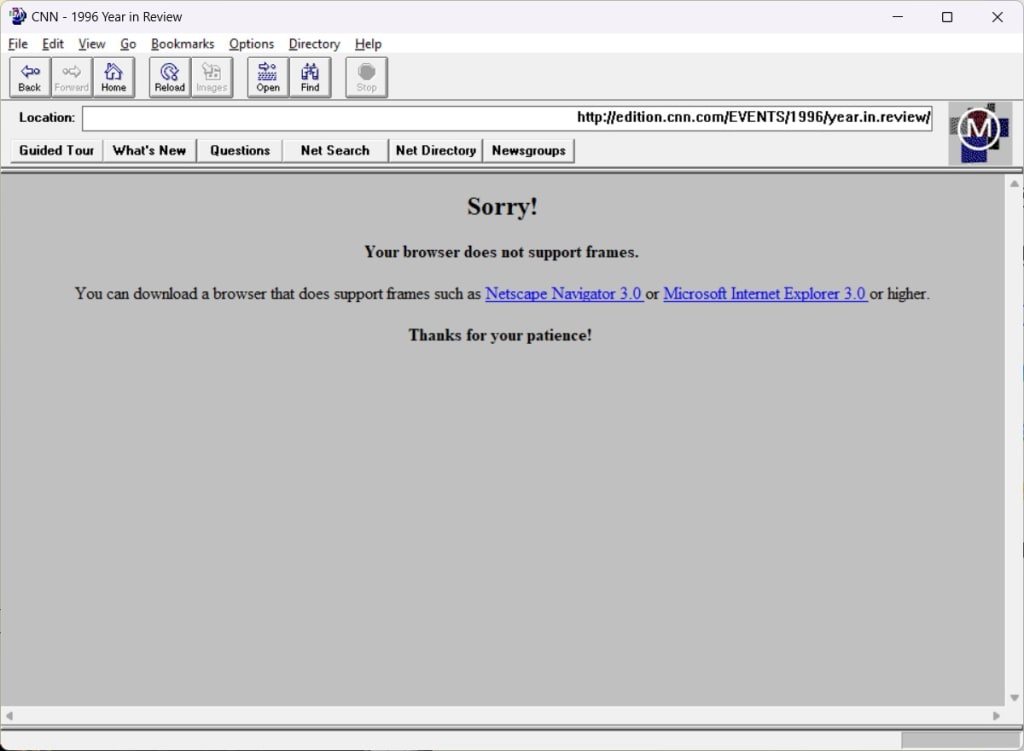Open the What's New page
The image size is (1024, 751).
(149, 150)
